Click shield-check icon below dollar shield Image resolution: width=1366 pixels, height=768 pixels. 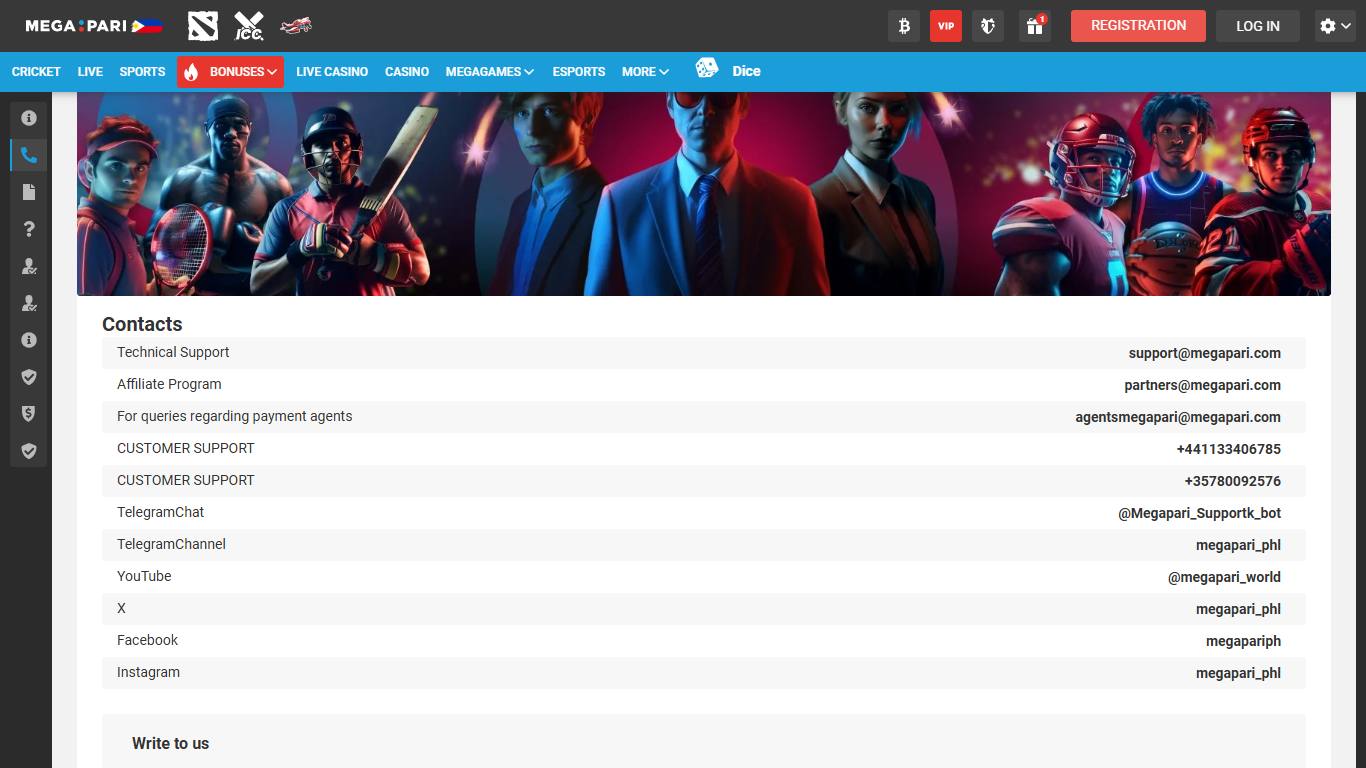click(29, 451)
